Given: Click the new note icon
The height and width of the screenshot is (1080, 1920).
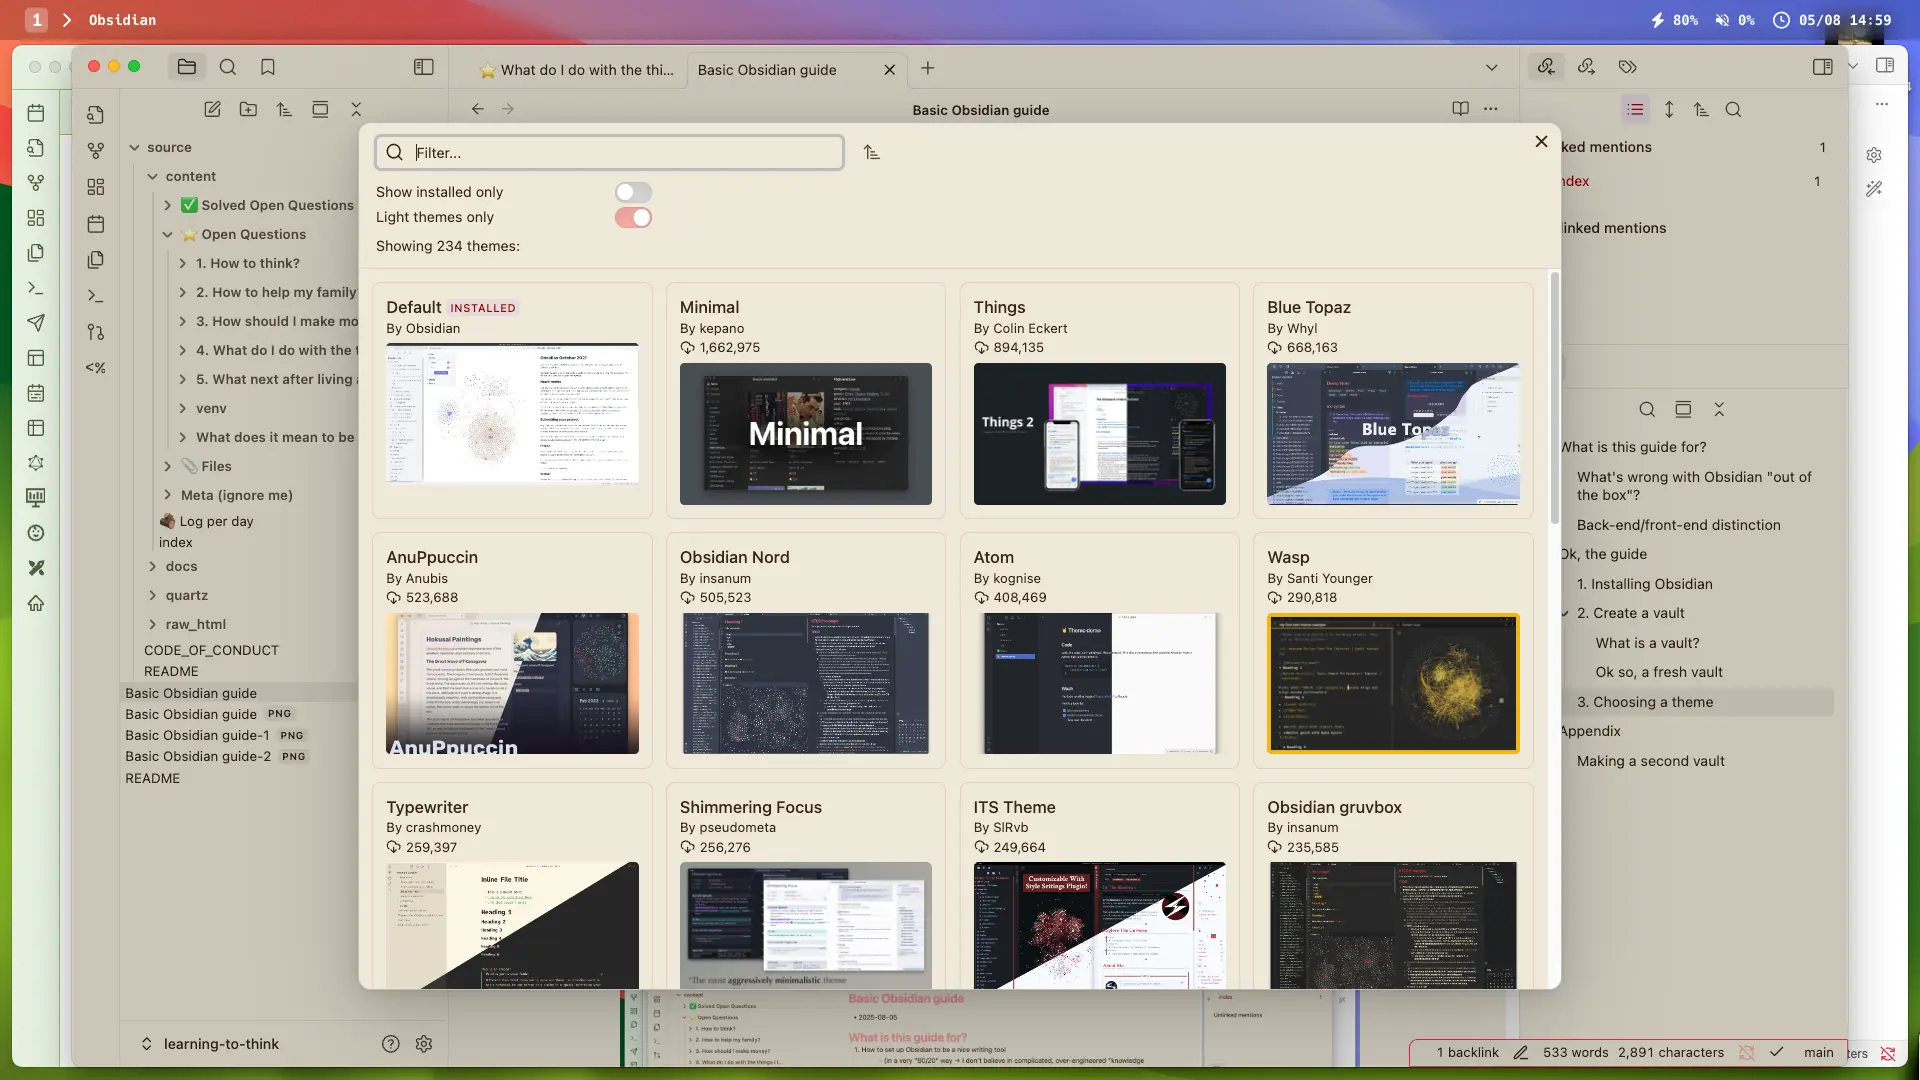Looking at the screenshot, I should 212,109.
